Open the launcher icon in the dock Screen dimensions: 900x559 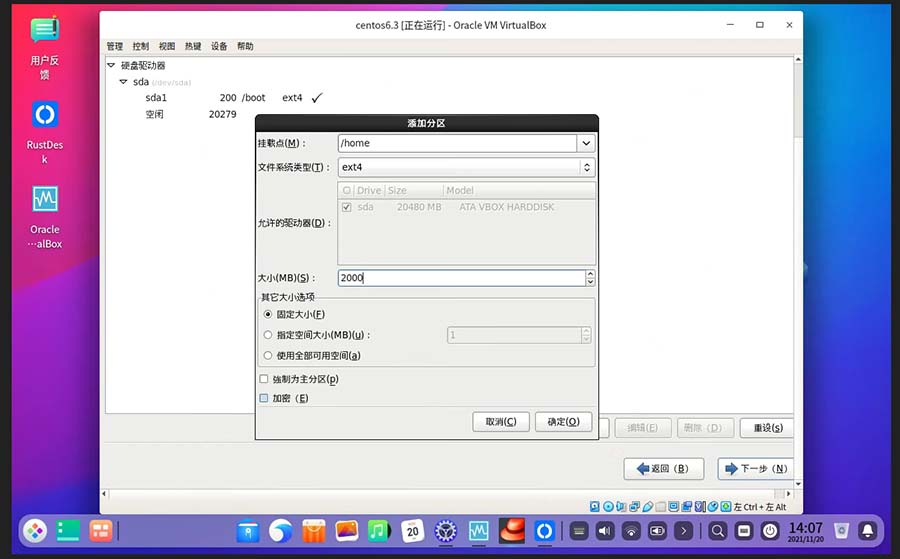36,531
